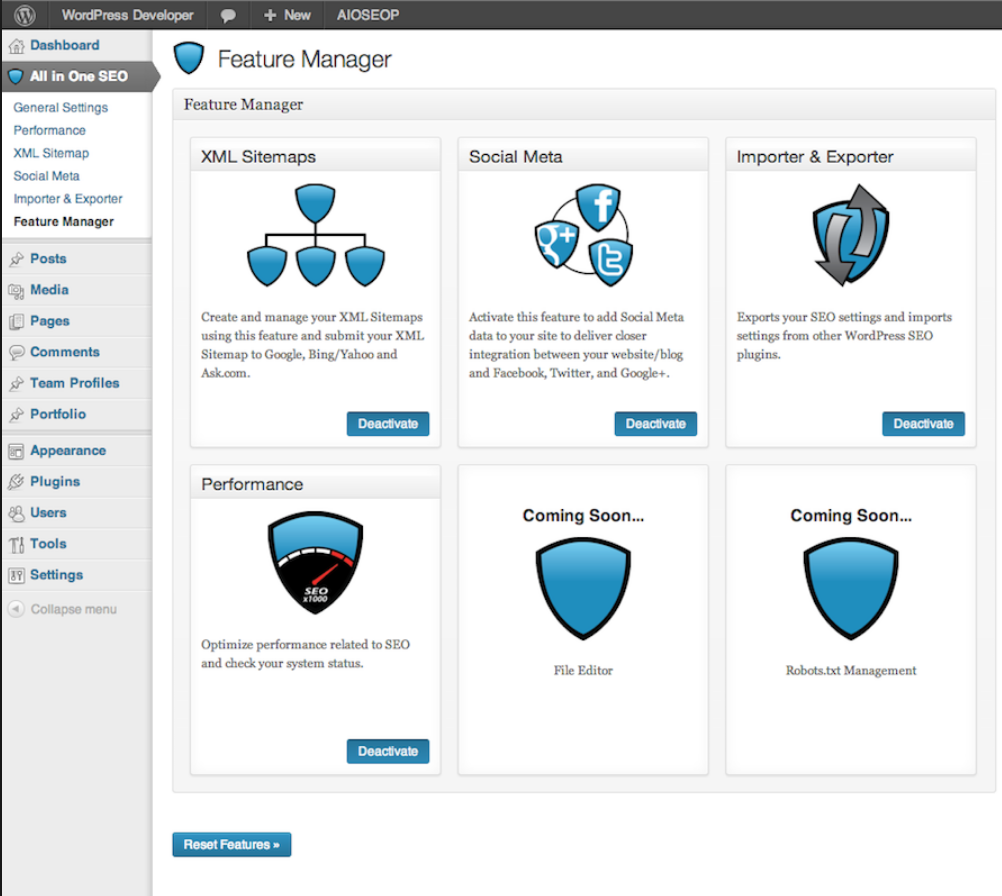This screenshot has width=1002, height=896.
Task: Open the Team Profiles menu item
Action: 77,383
